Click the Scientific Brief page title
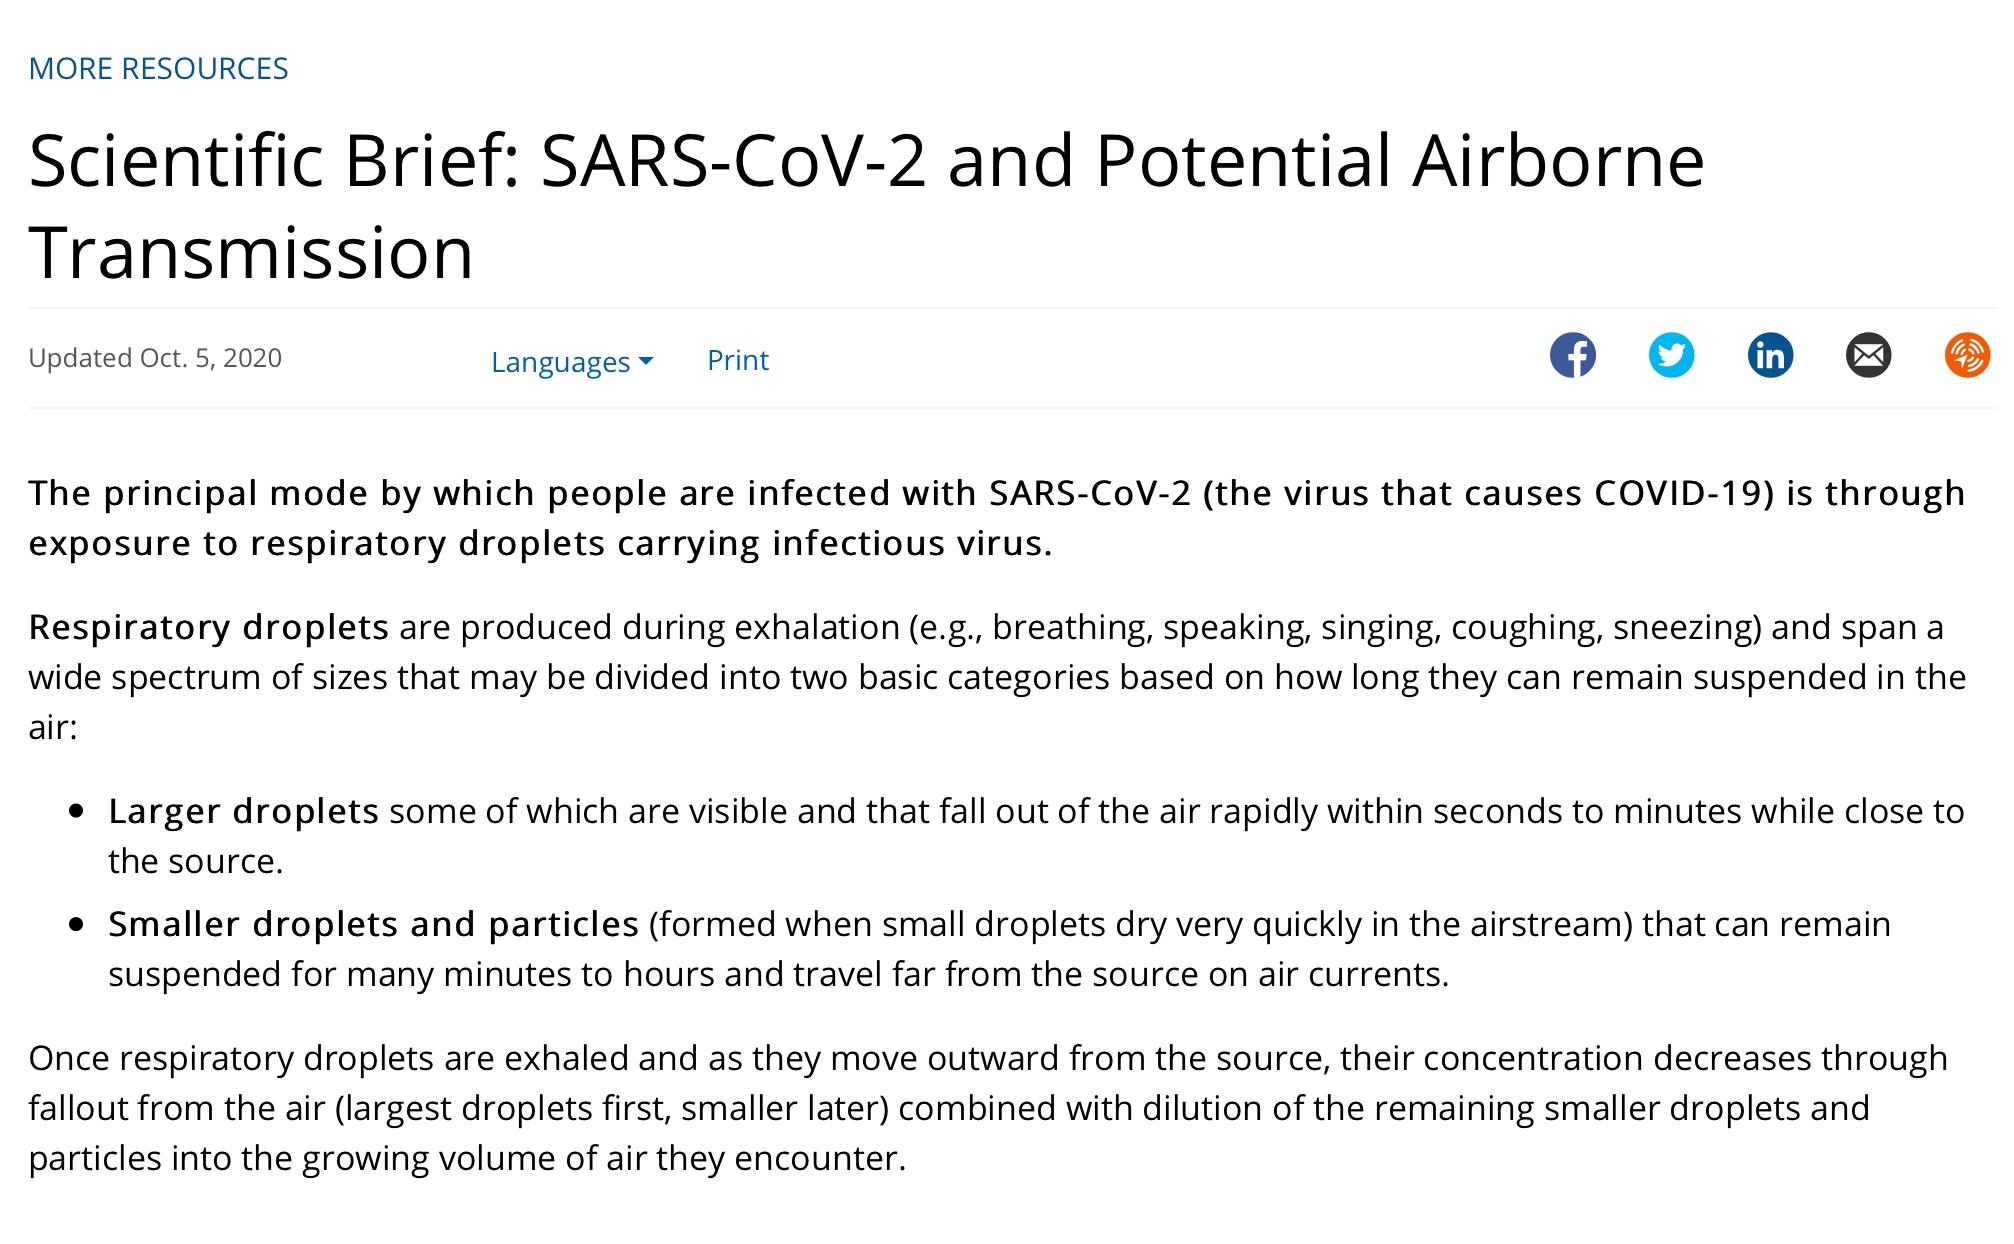2014x1244 pixels. pos(866,162)
